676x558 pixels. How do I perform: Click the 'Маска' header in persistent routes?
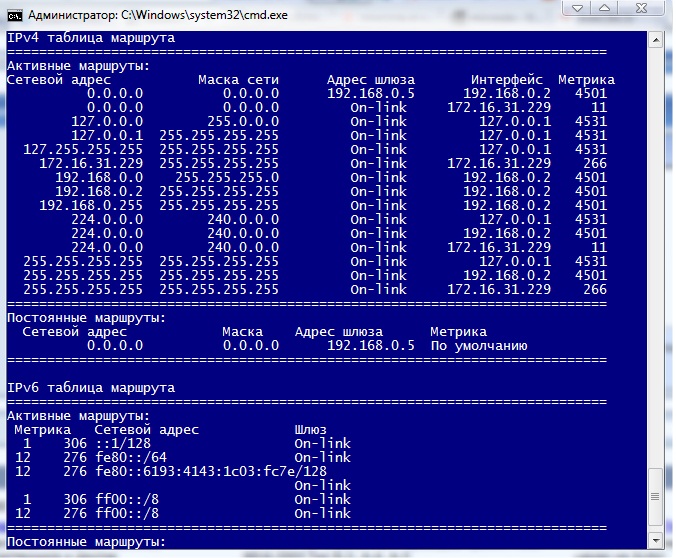pyautogui.click(x=242, y=332)
